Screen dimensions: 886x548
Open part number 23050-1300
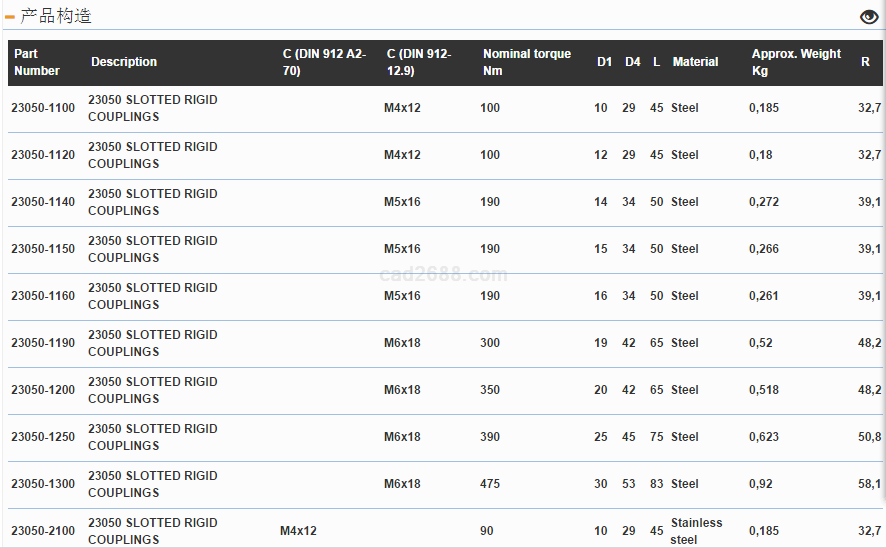[x=43, y=484]
